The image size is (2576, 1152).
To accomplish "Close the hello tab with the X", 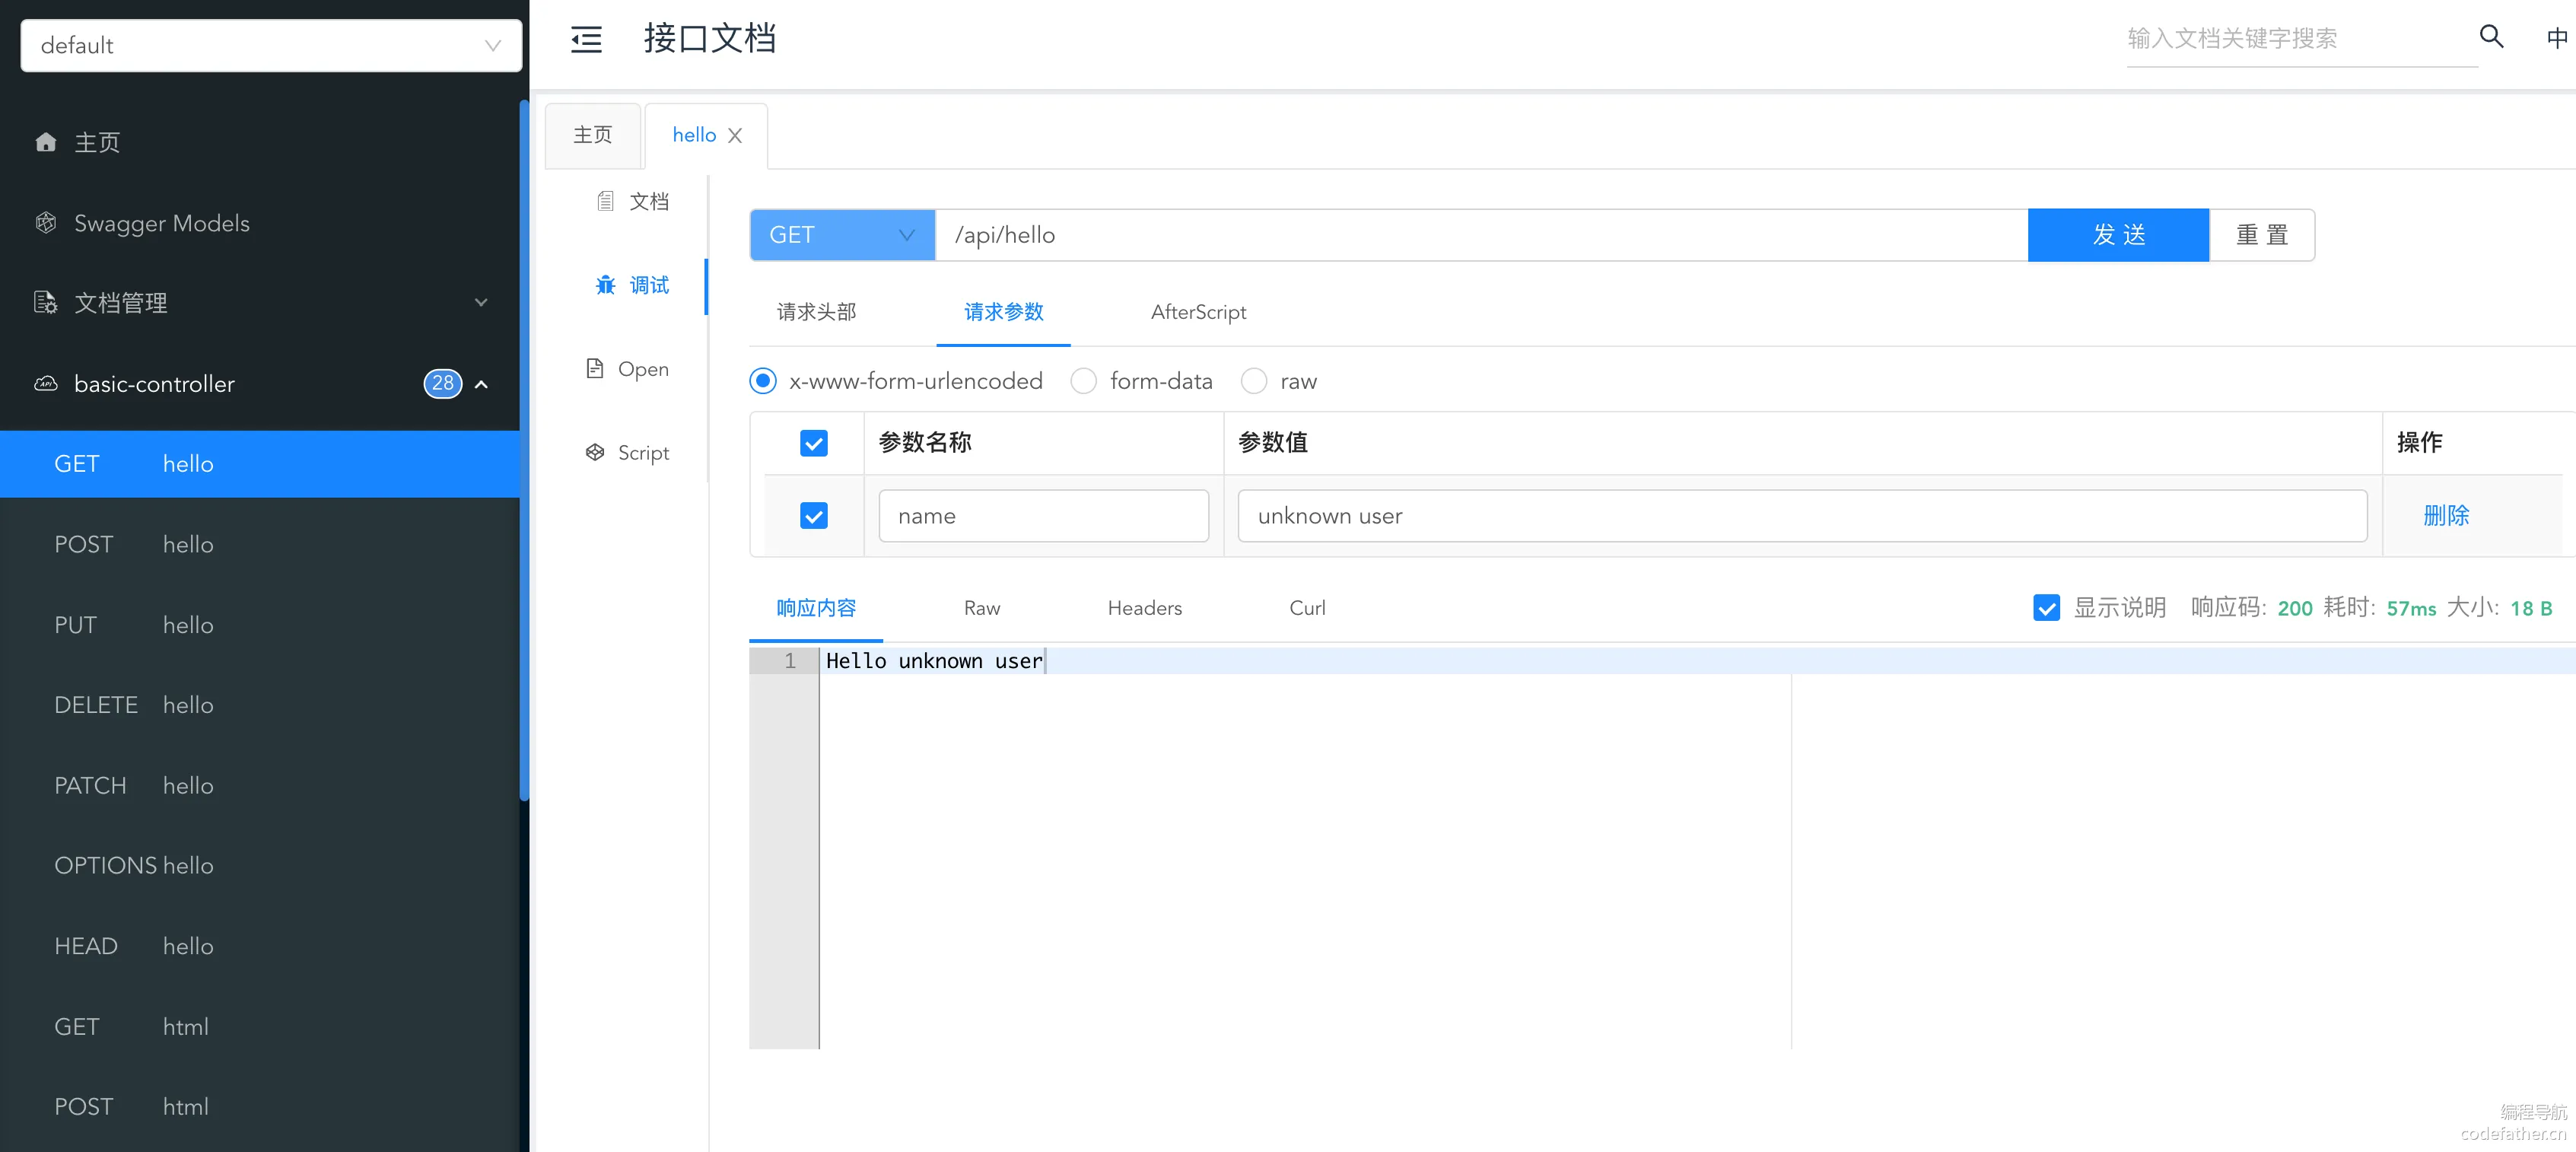I will click(735, 135).
